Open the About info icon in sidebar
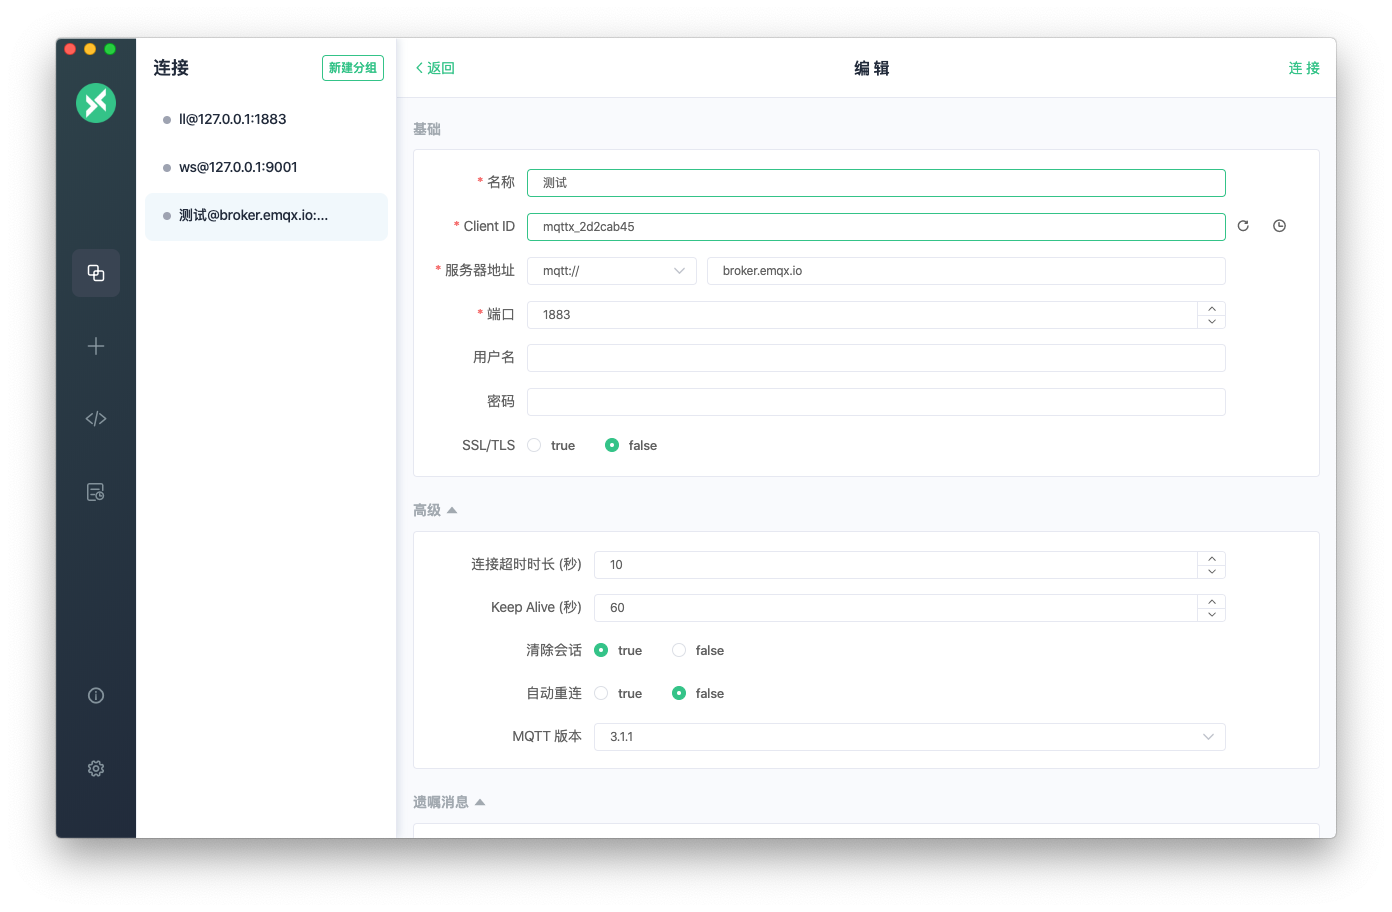 click(x=96, y=696)
